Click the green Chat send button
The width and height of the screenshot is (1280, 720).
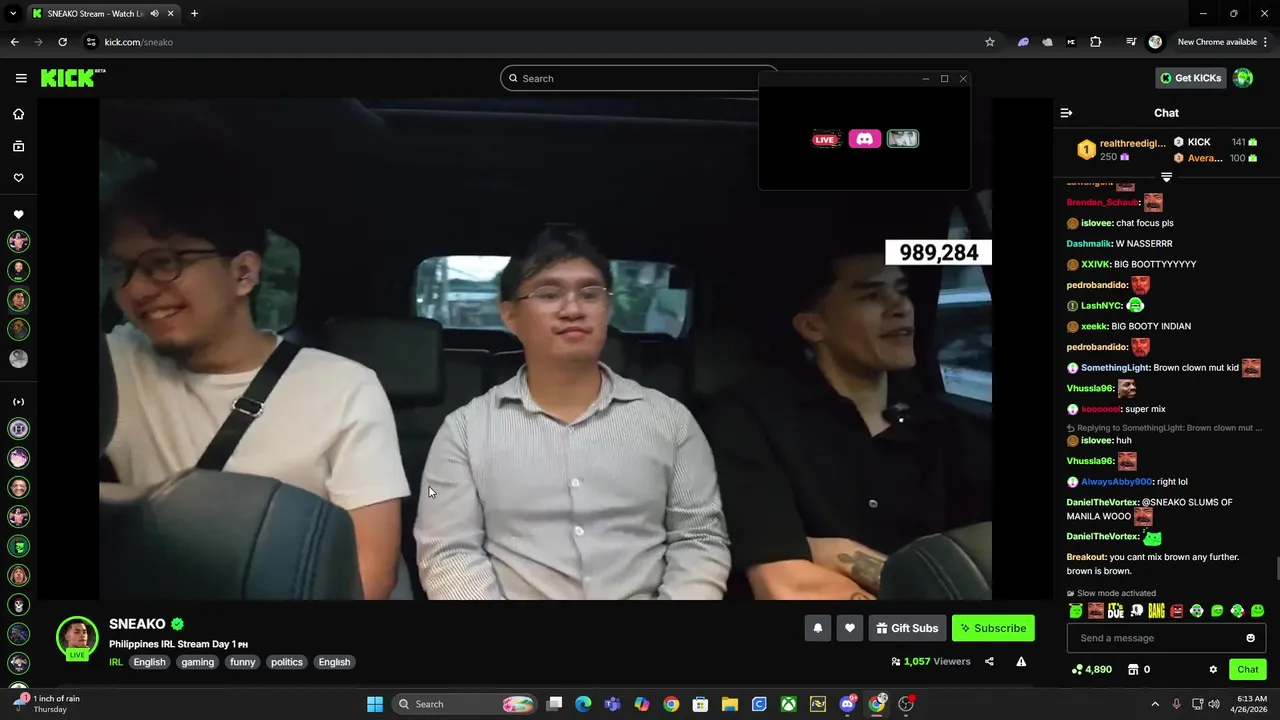click(x=1247, y=670)
